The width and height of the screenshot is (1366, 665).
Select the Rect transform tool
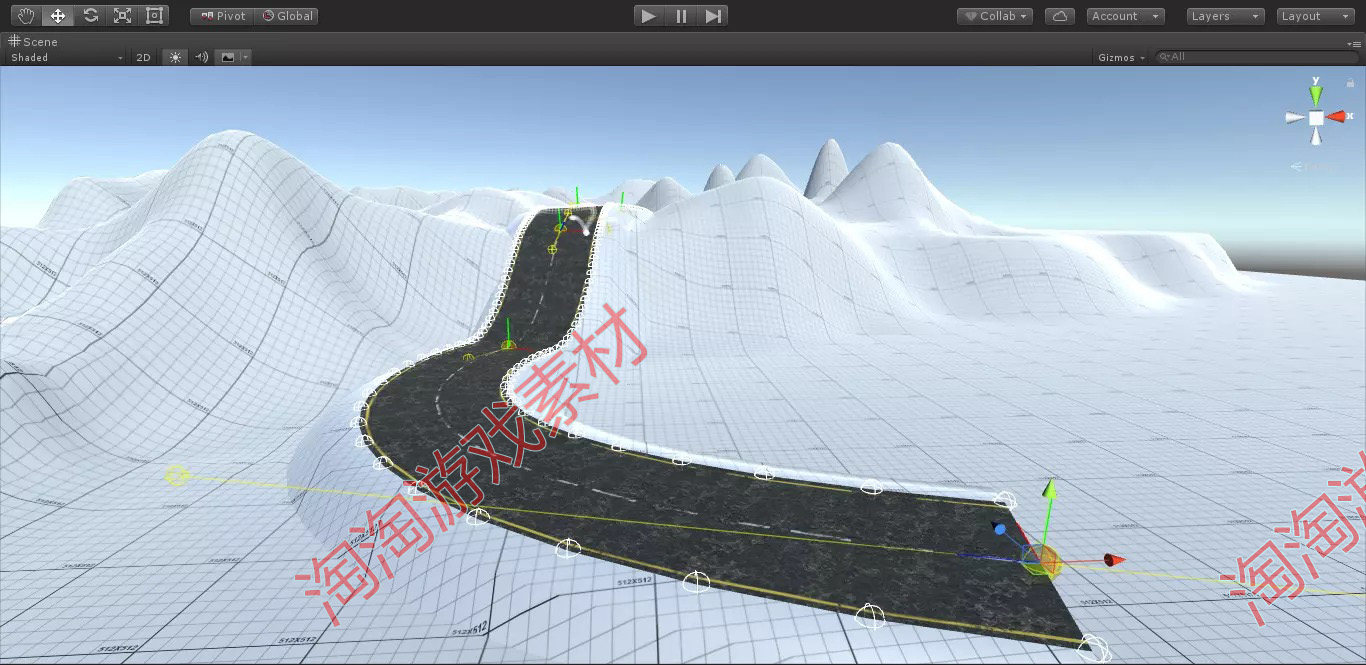(154, 15)
